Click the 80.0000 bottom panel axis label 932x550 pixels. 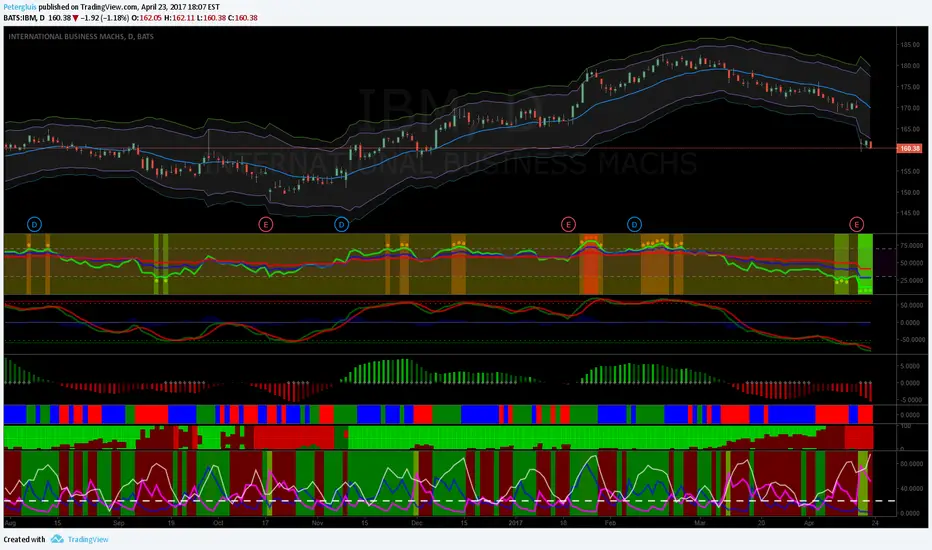click(x=911, y=464)
